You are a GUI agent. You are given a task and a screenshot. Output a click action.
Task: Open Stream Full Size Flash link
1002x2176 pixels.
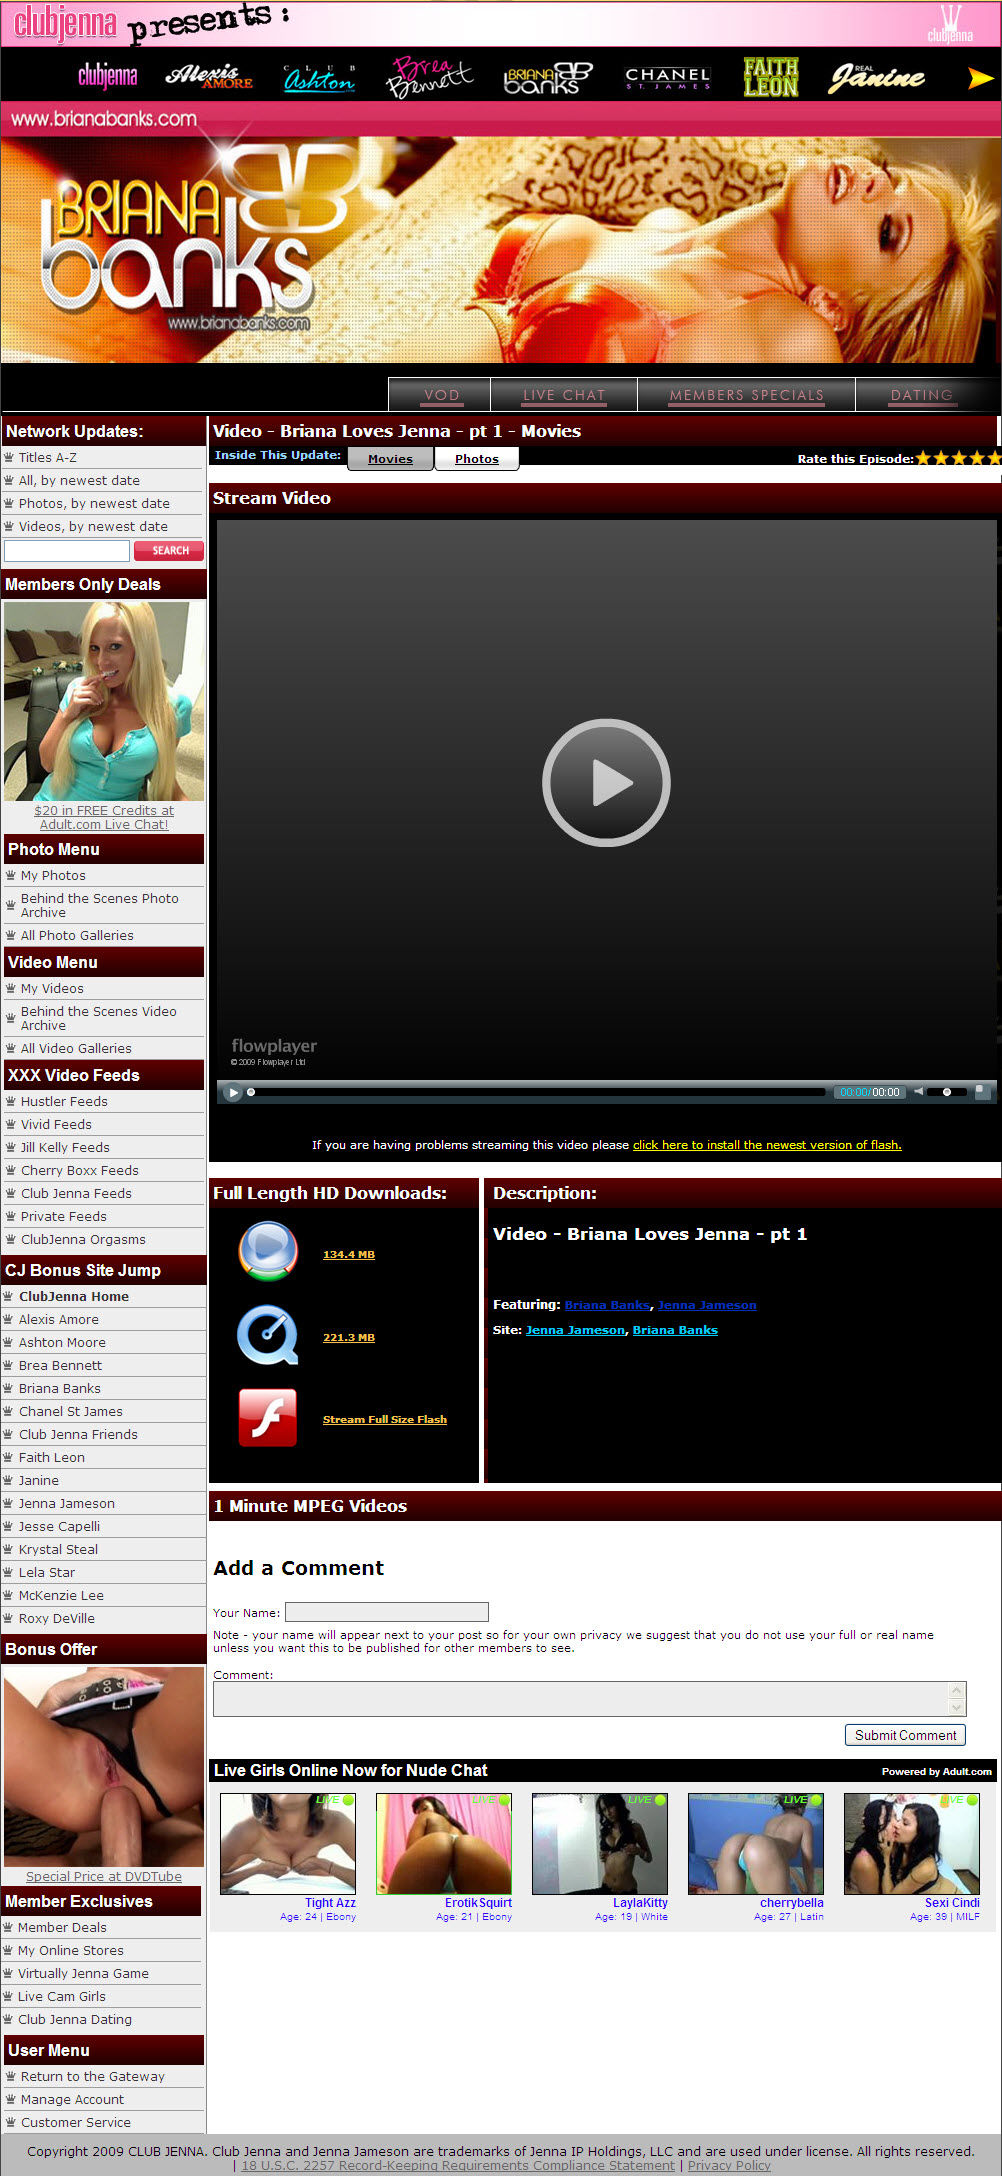pyautogui.click(x=385, y=1419)
